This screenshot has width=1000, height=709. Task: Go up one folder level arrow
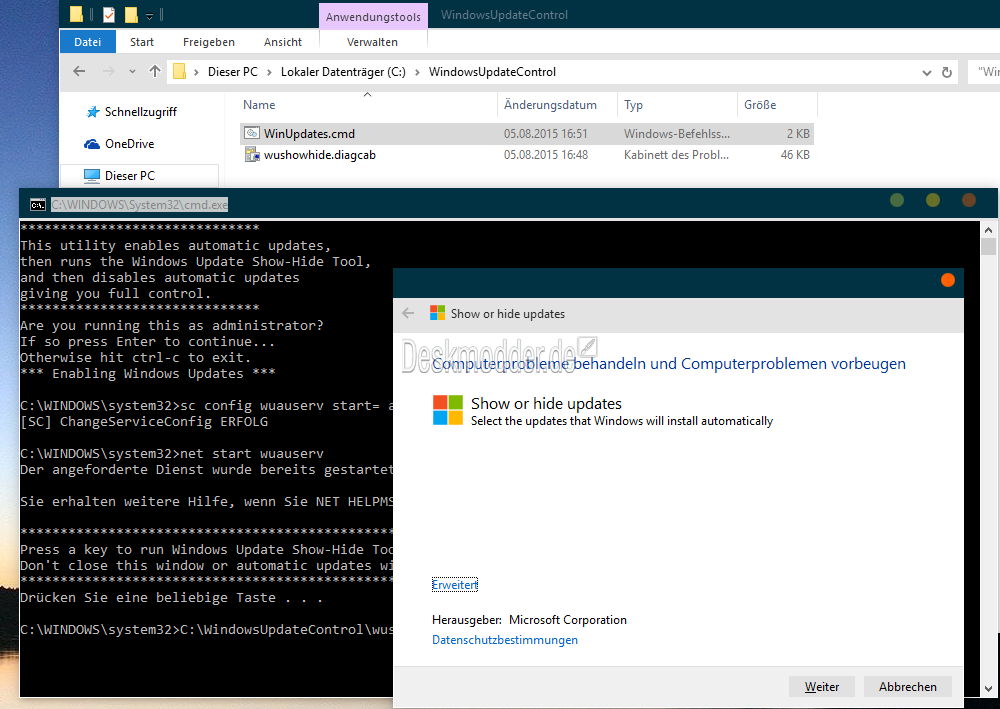(155, 71)
